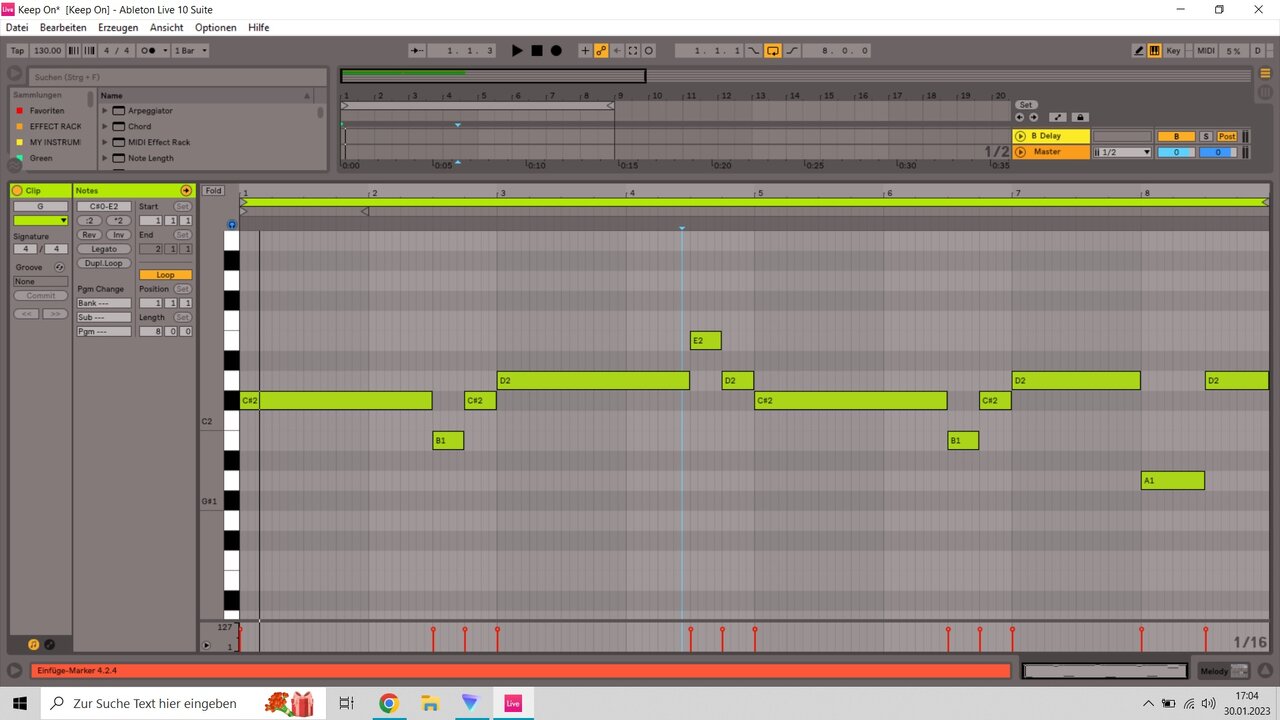This screenshot has height=720, width=1280.
Task: Expand the Chord device entry
Action: coord(105,127)
